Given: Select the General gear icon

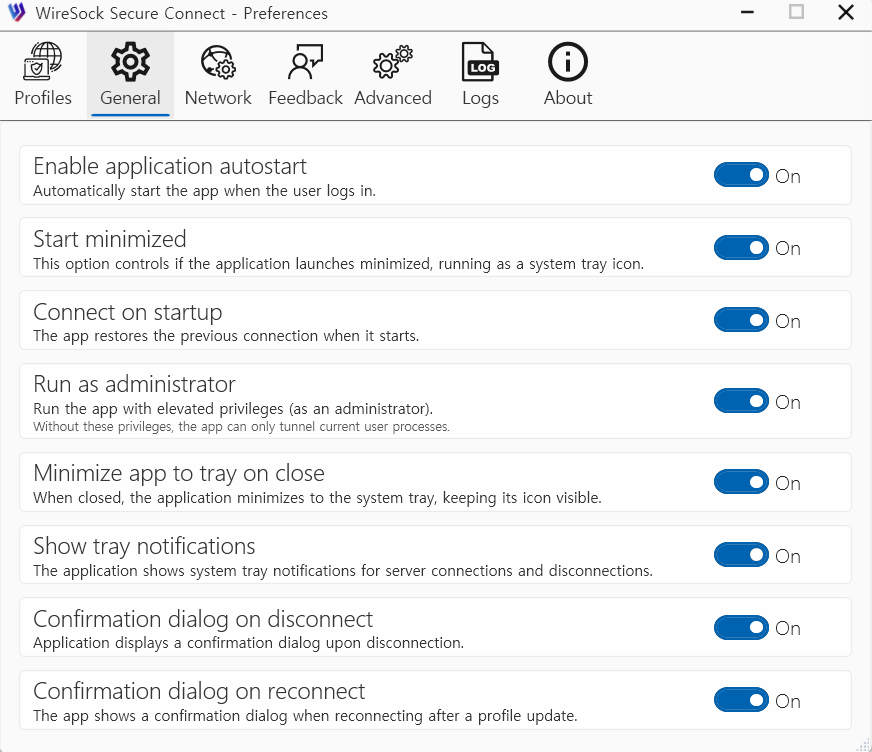Looking at the screenshot, I should click(130, 61).
